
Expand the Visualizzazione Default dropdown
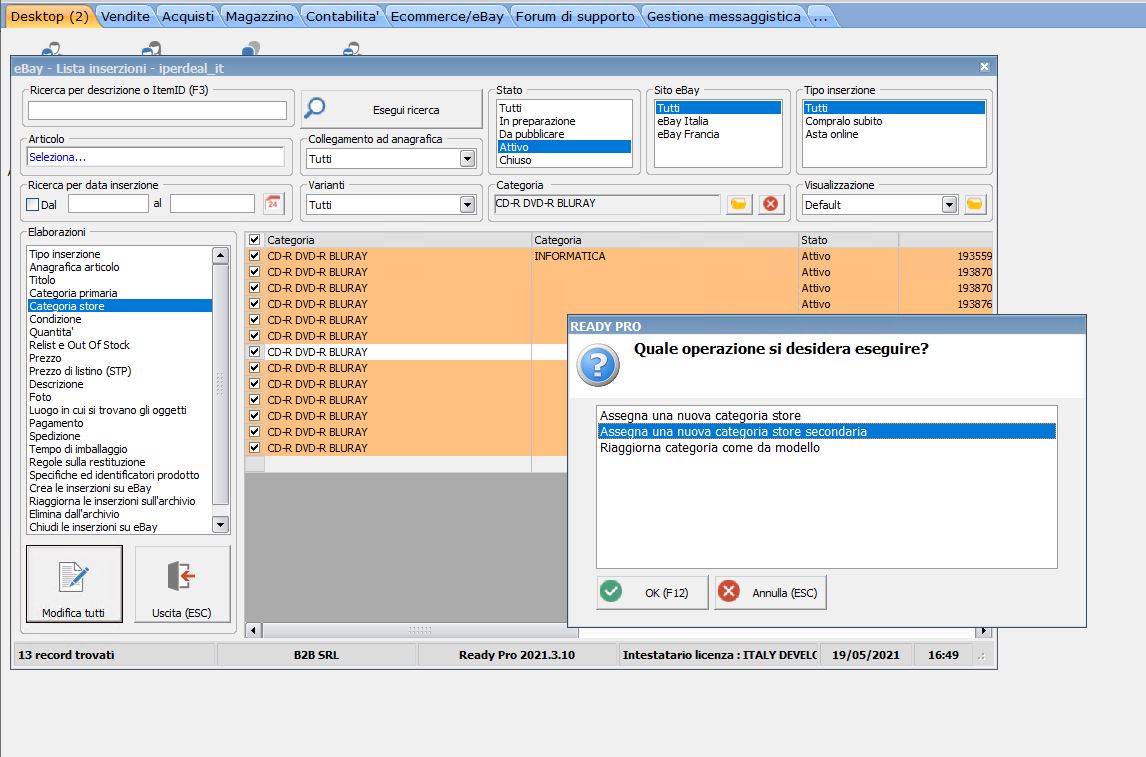click(949, 205)
